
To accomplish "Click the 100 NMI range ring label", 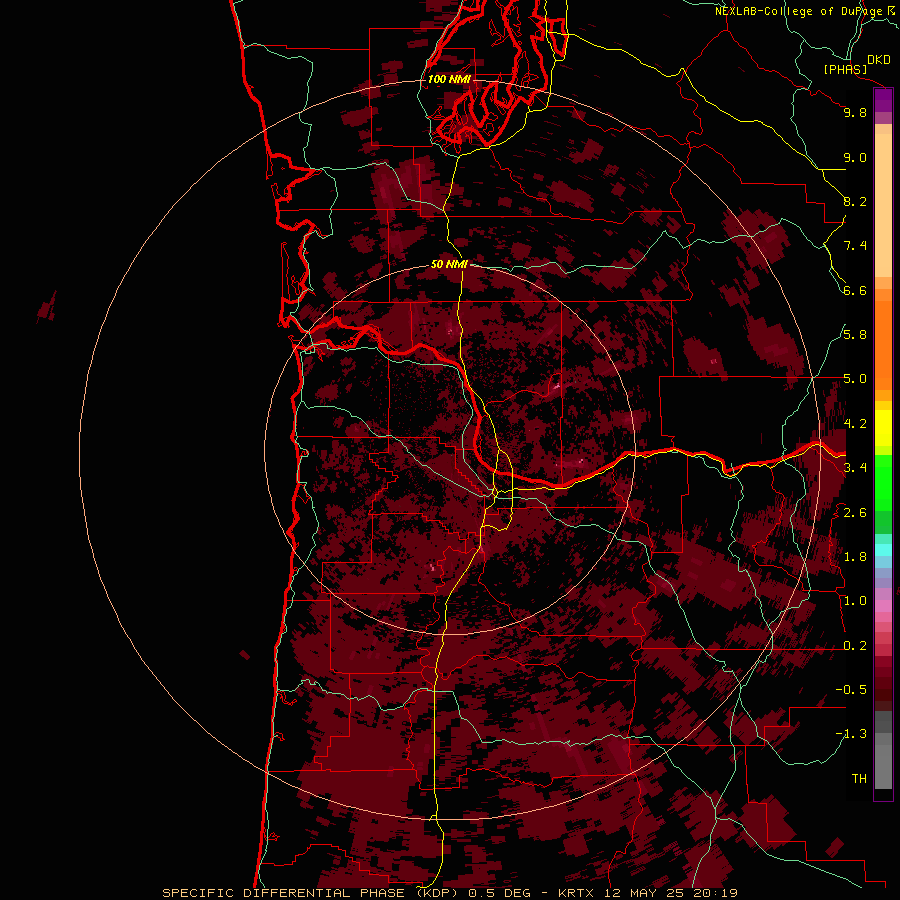I will 449,79.
